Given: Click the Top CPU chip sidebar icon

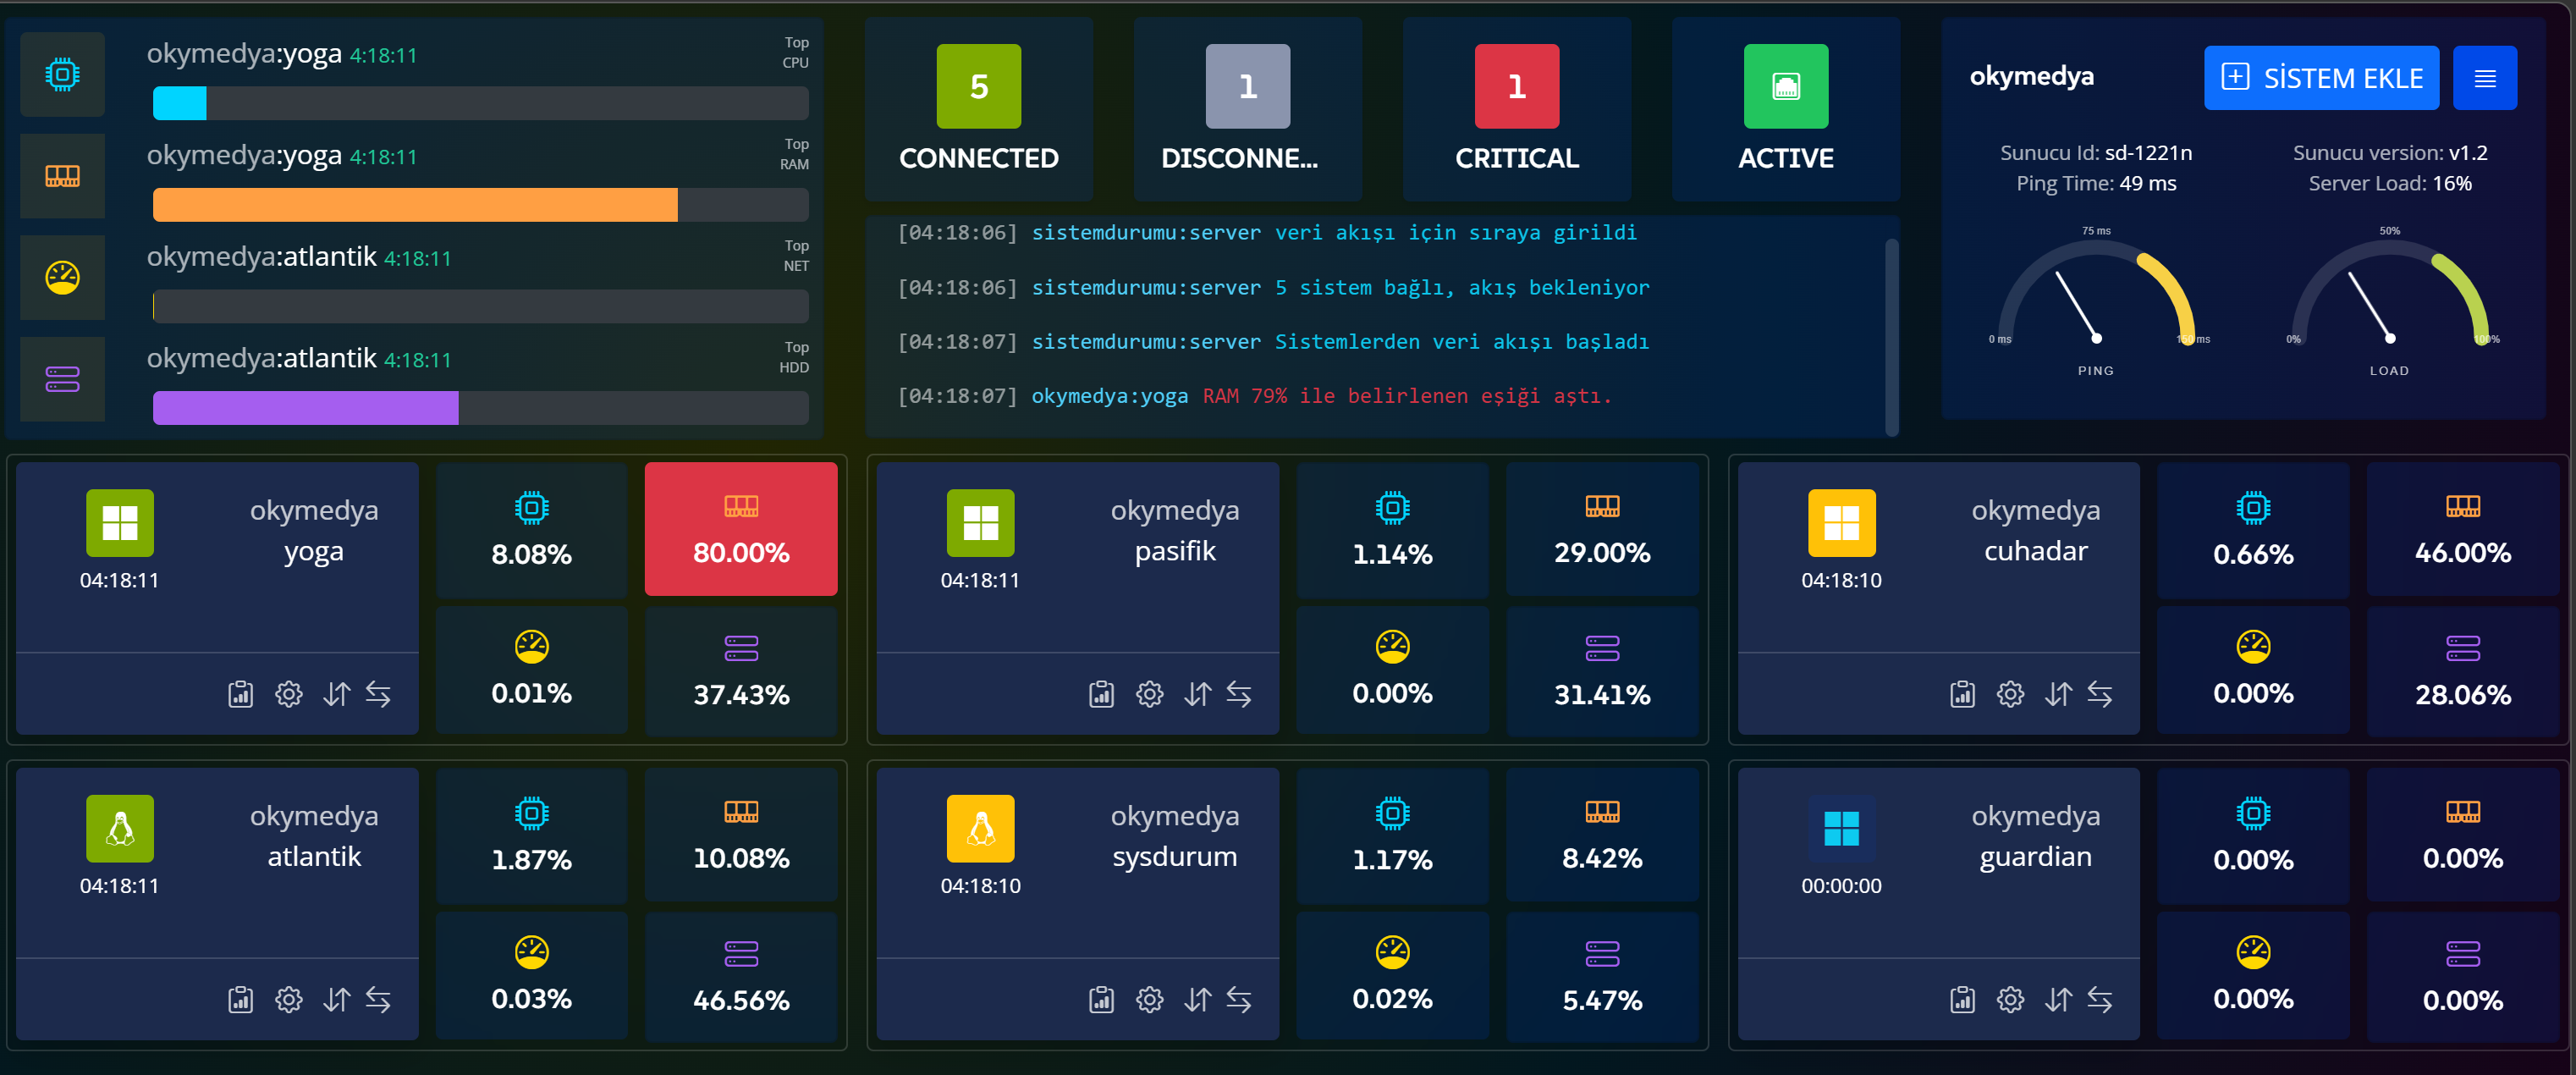Looking at the screenshot, I should click(x=62, y=74).
